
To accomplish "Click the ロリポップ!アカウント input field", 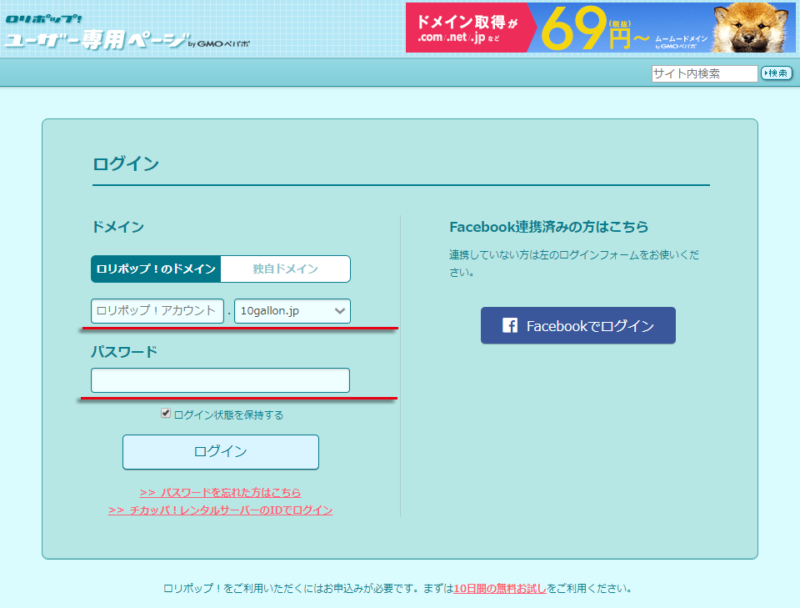I will tap(156, 311).
